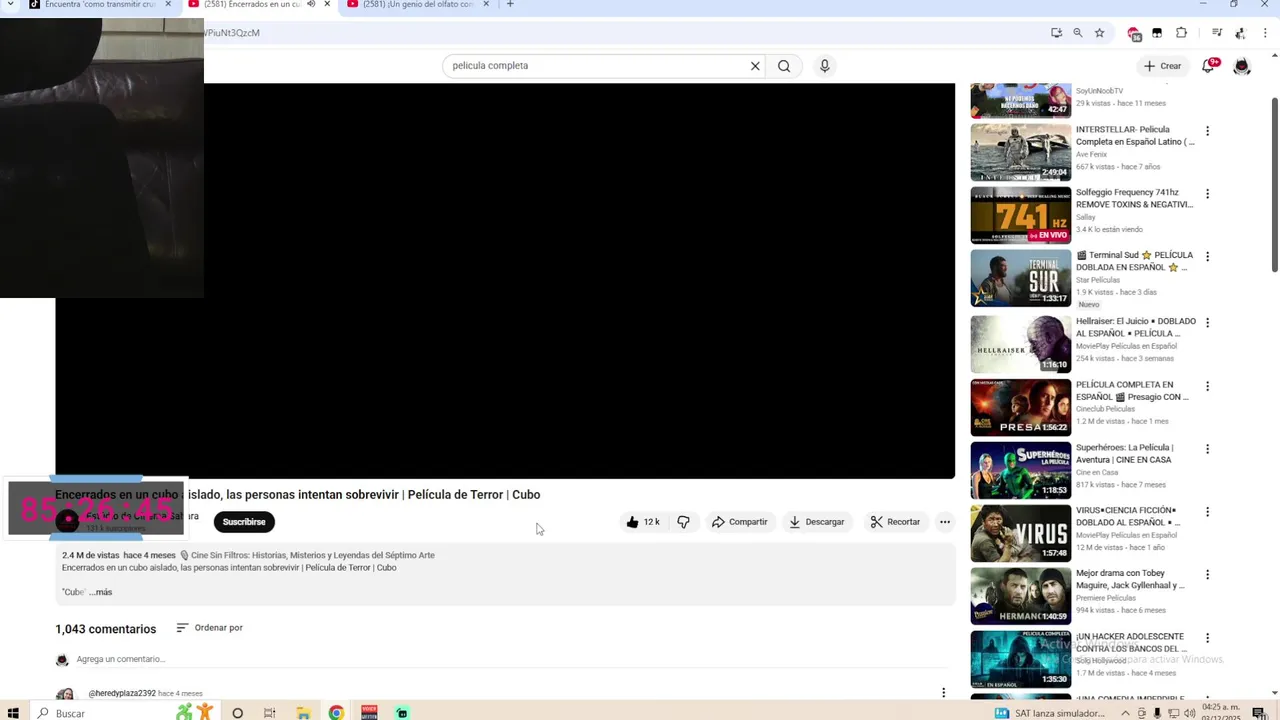Image resolution: width=1280 pixels, height=720 pixels.
Task: Open the INTERSTELLAR movie thumbnail
Action: tap(1020, 152)
